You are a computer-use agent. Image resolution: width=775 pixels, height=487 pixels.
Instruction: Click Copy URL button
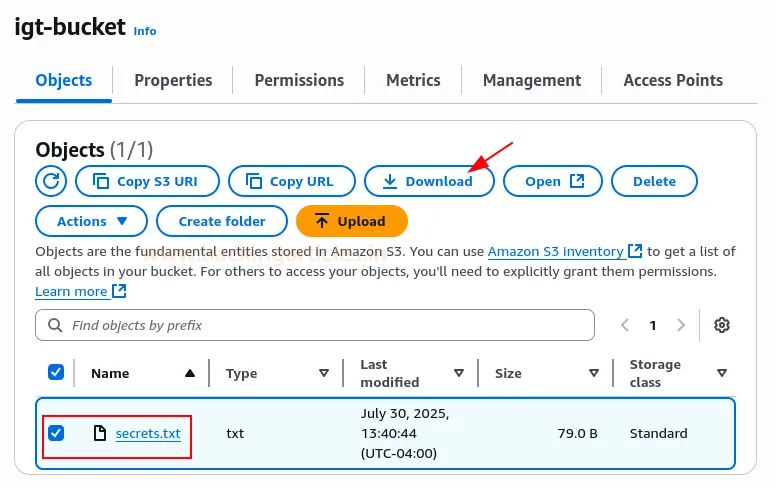point(291,181)
